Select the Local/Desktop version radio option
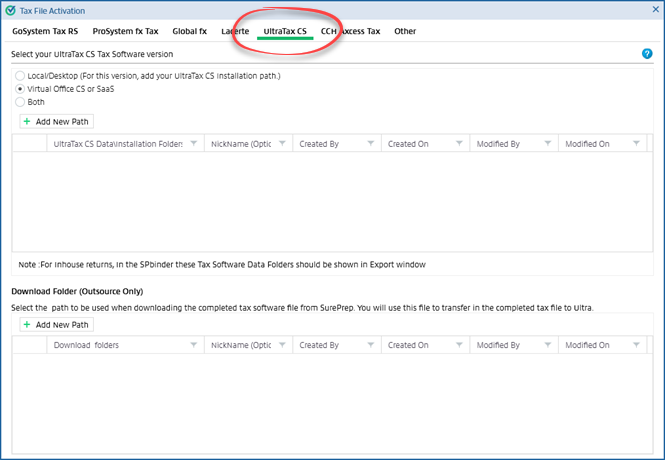The height and width of the screenshot is (460, 665). (20, 76)
